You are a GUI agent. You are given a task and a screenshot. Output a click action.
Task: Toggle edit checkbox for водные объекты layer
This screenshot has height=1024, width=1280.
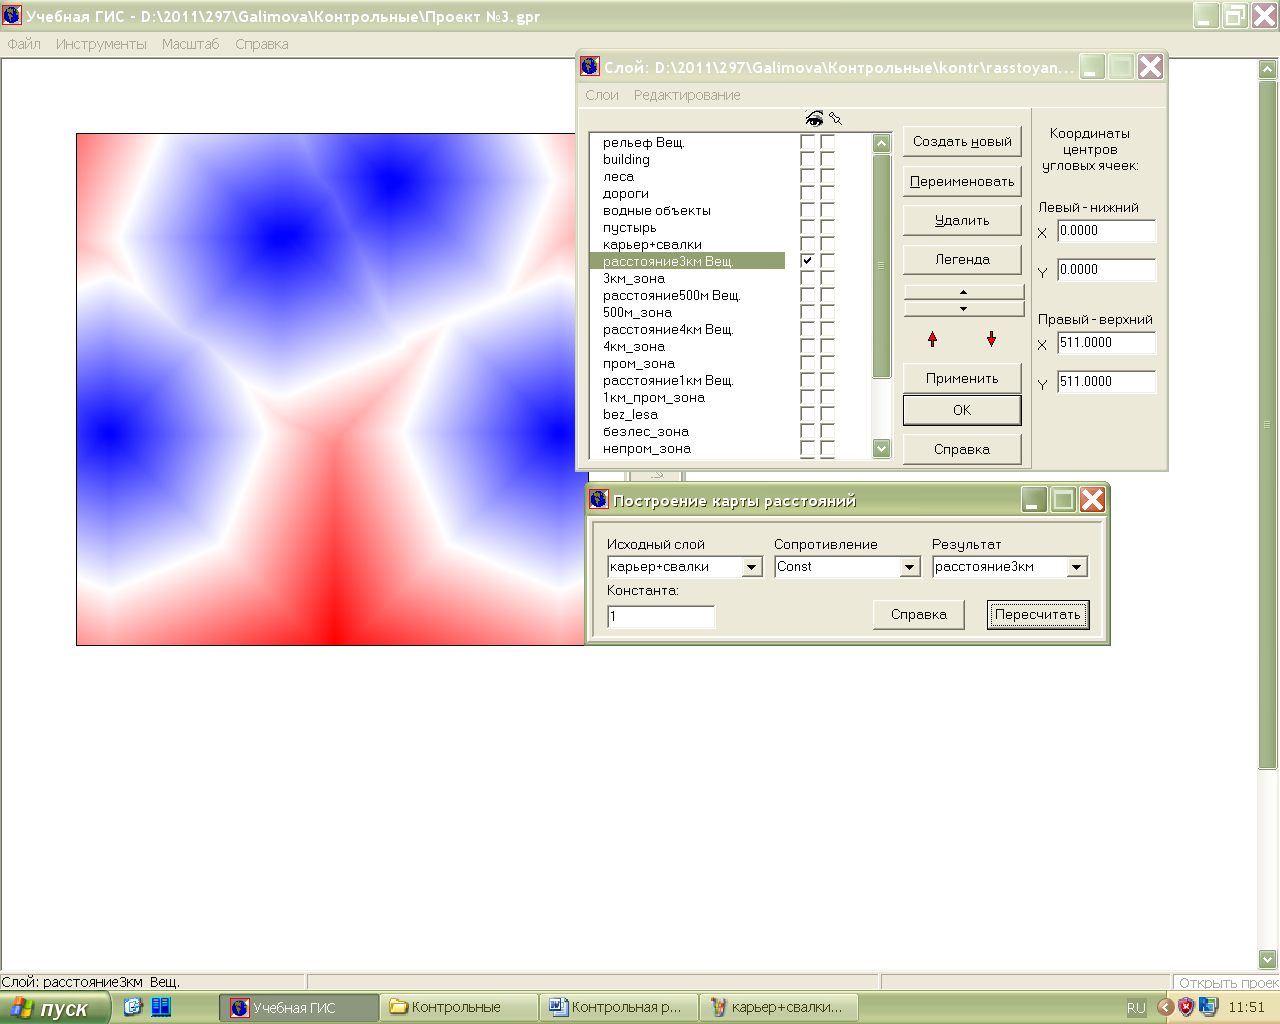(x=827, y=210)
